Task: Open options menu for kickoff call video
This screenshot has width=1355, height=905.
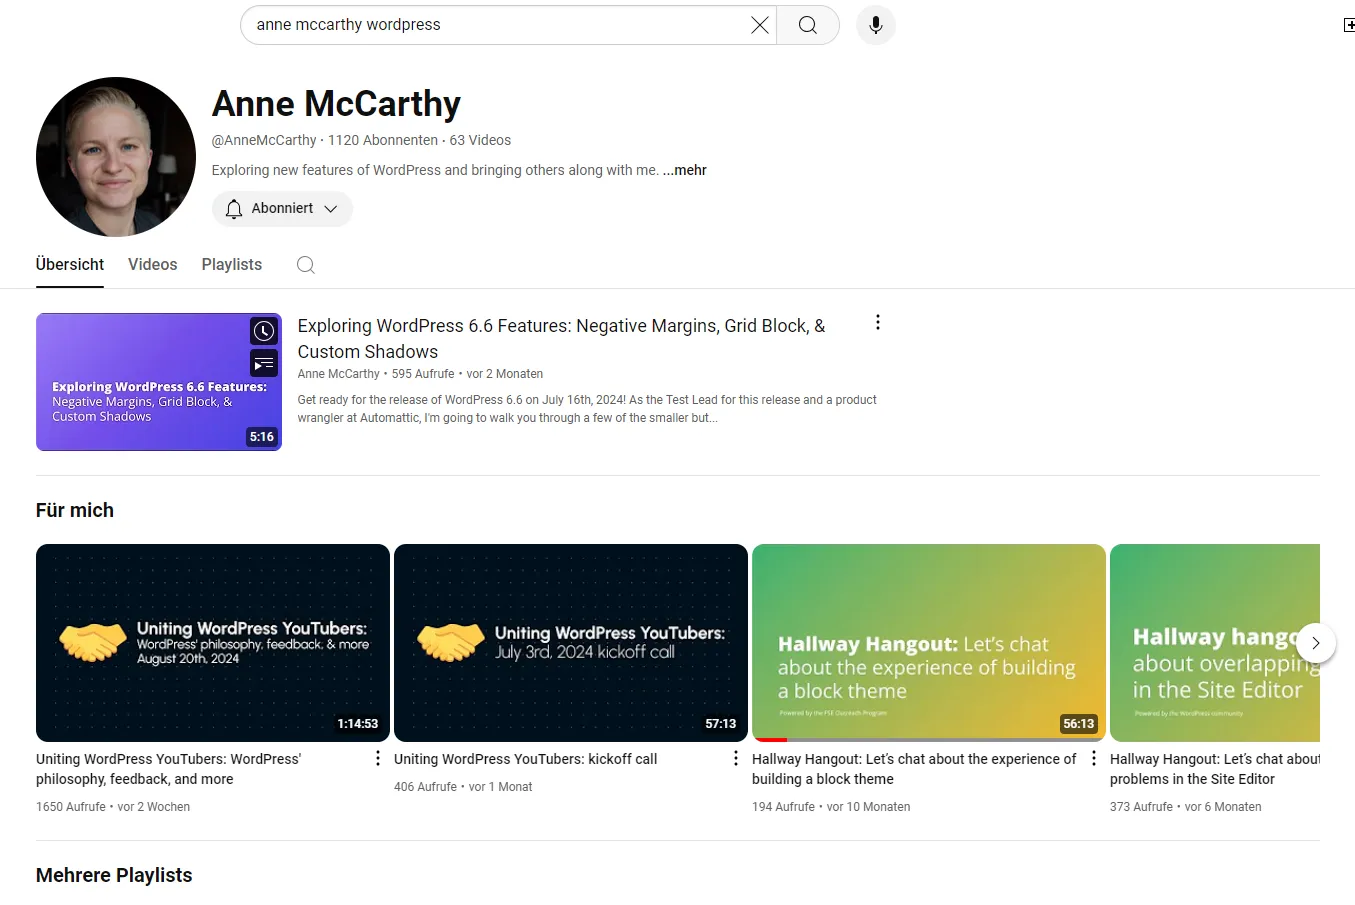Action: [x=735, y=759]
